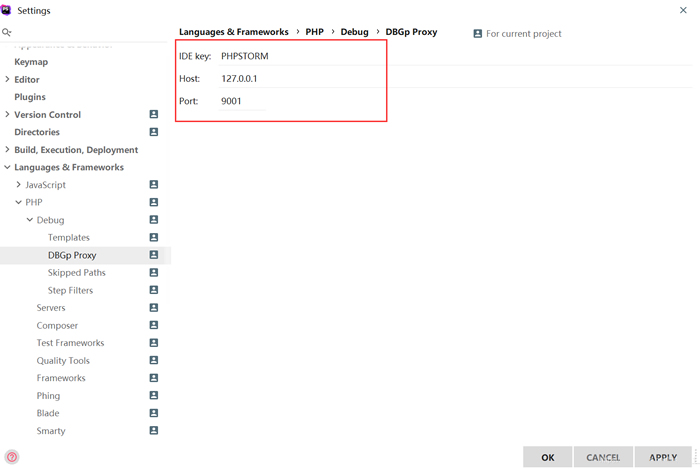Click the project icon beside PHP
The height and width of the screenshot is (469, 700).
(154, 202)
